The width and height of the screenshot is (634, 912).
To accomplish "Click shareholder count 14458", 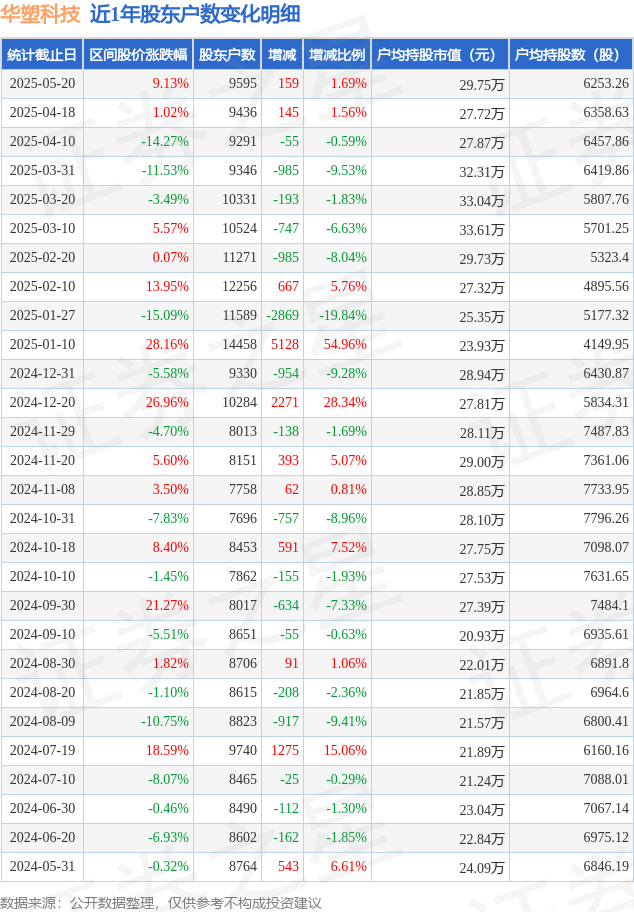I will pyautogui.click(x=240, y=344).
